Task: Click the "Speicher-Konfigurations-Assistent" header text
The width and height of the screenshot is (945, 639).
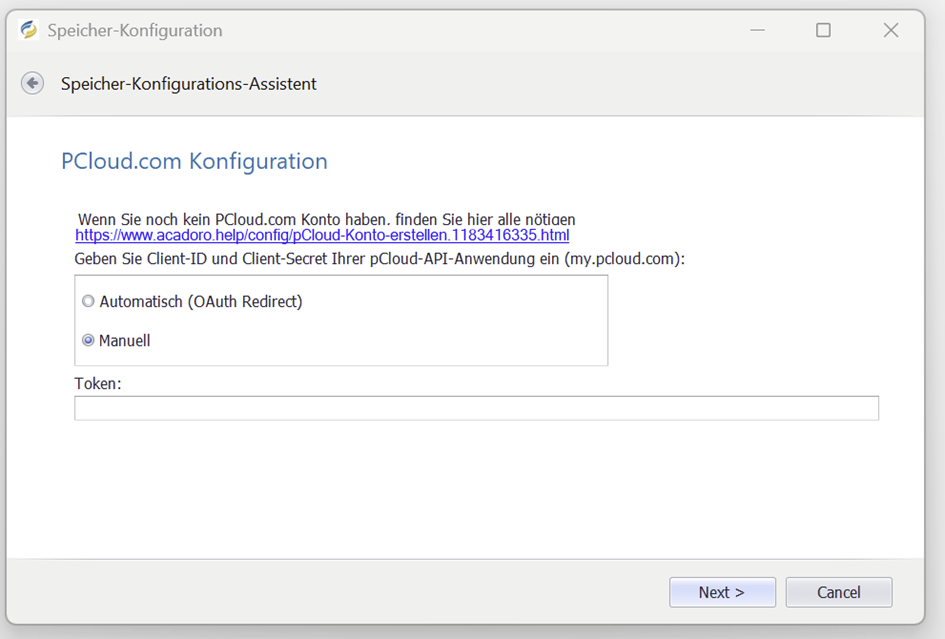Action: (188, 84)
